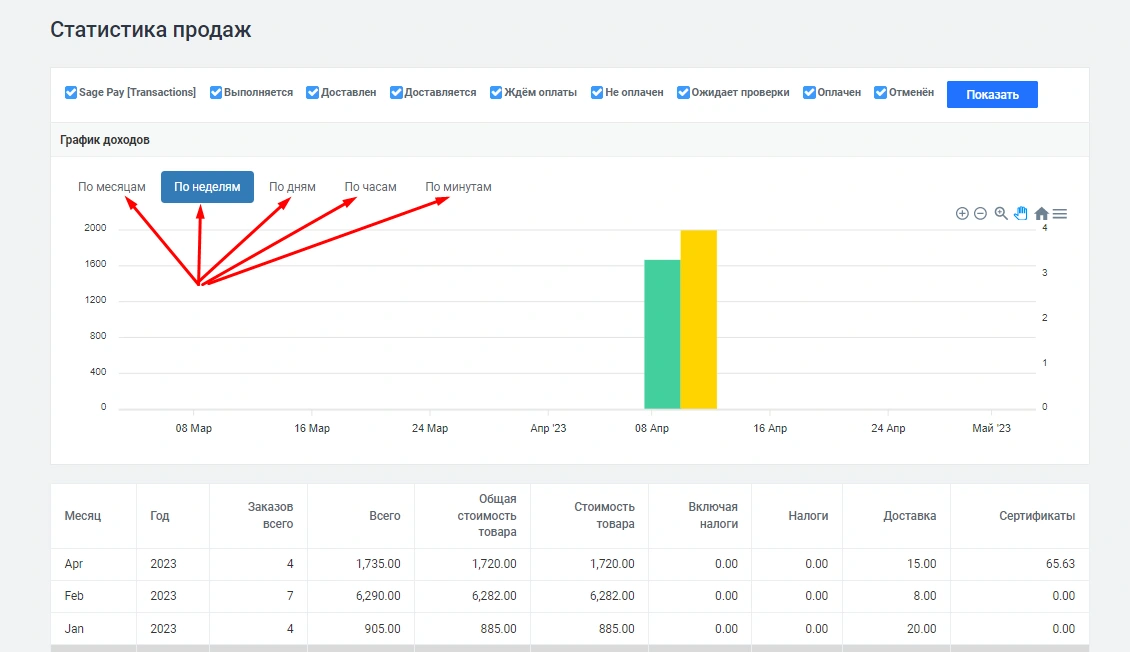Toggle the Оплачен status checkbox
The width and height of the screenshot is (1130, 652).
point(810,93)
